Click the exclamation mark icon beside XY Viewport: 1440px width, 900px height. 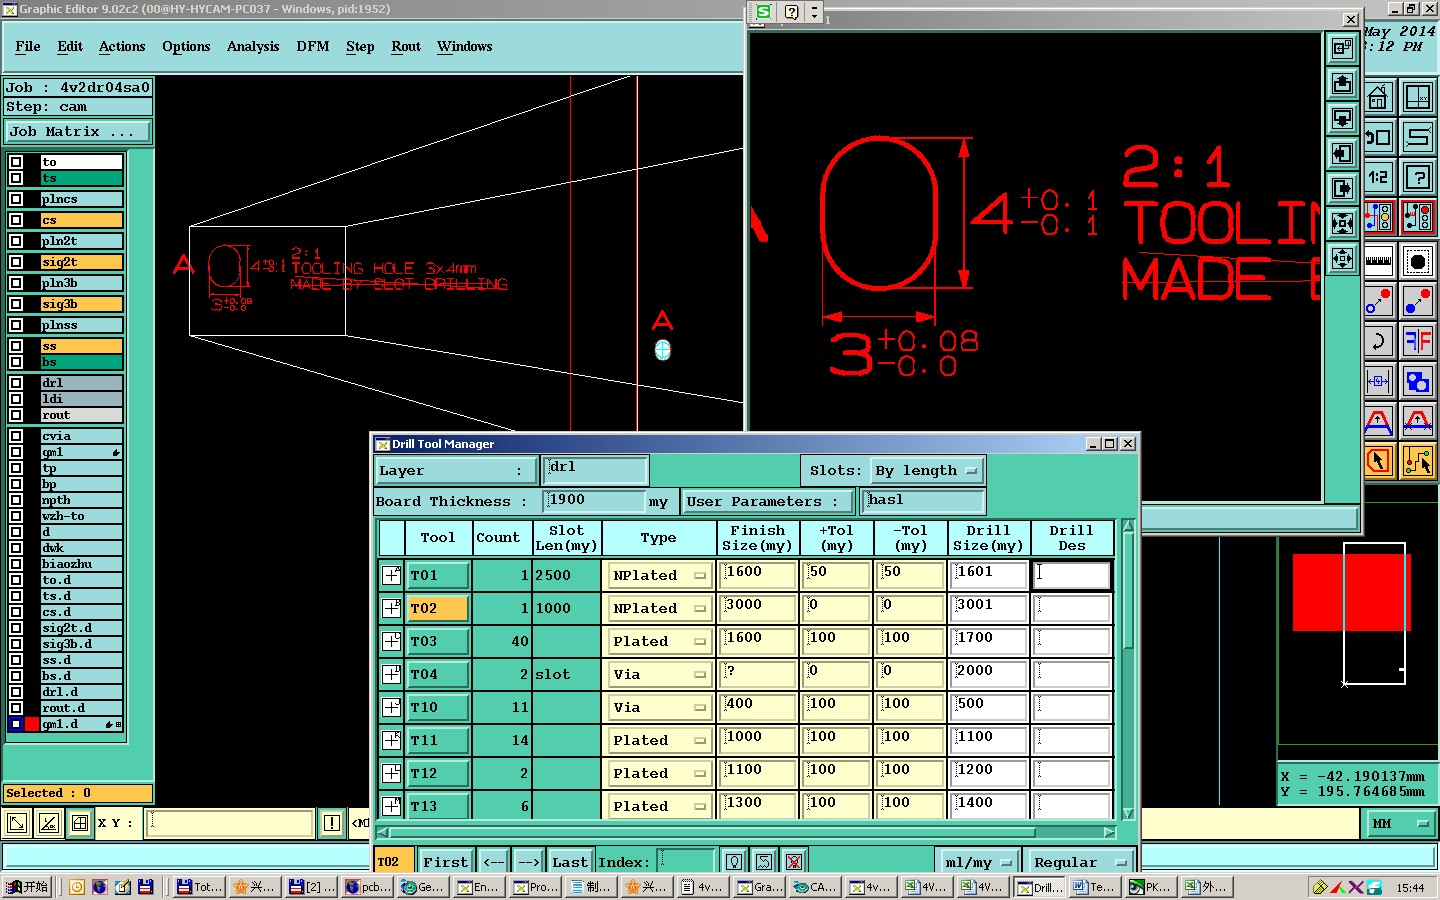click(x=332, y=823)
